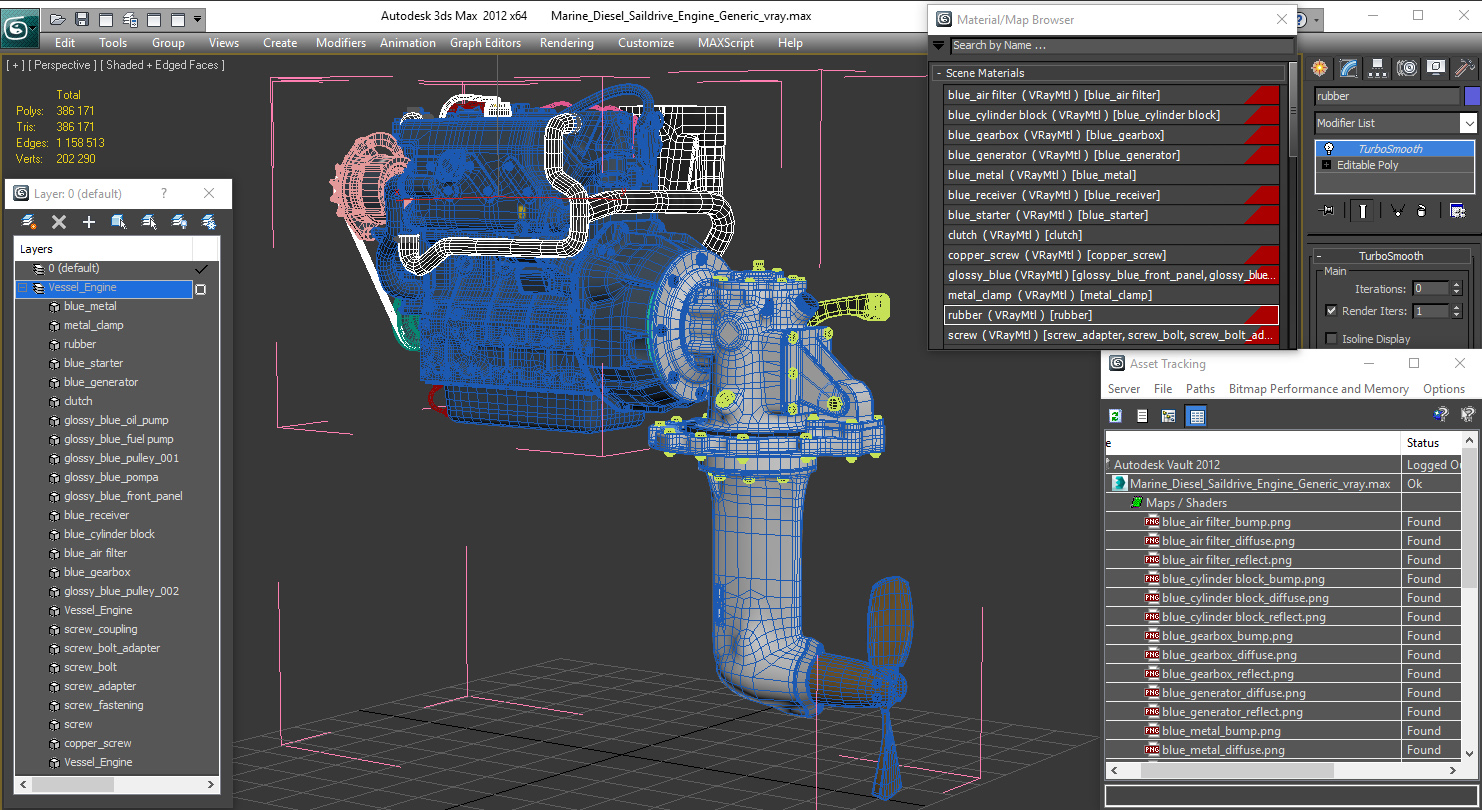
Task: Open the Quick Access toolbar dropdown arrow
Action: pyautogui.click(x=197, y=19)
